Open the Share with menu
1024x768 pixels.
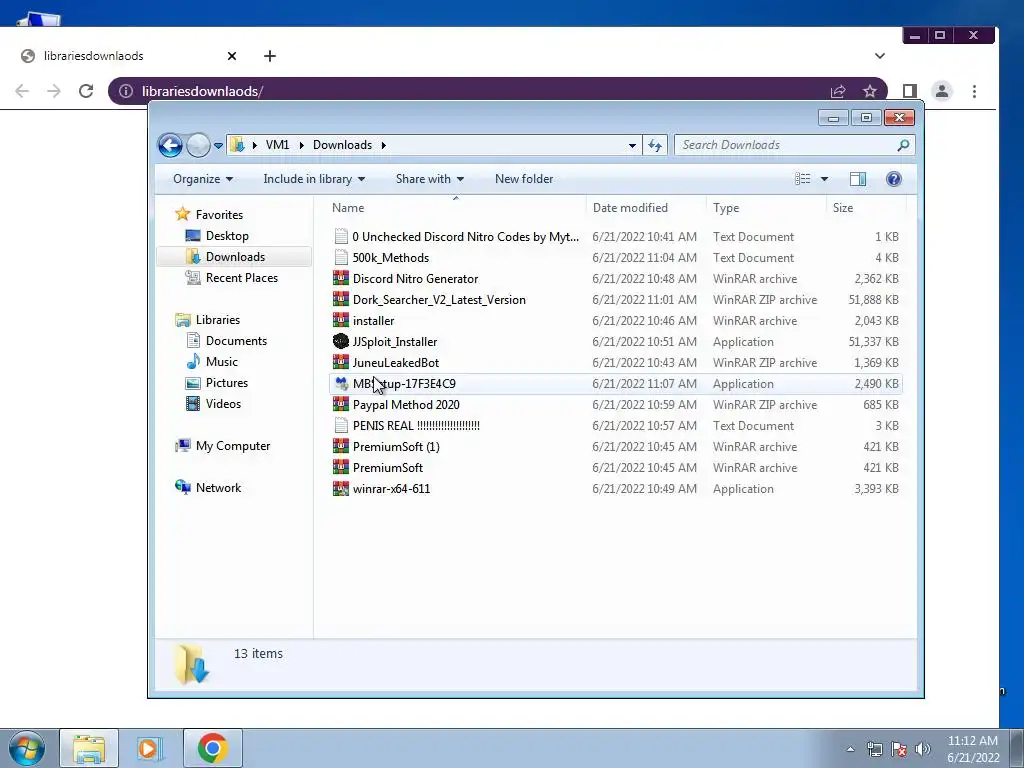pos(430,179)
